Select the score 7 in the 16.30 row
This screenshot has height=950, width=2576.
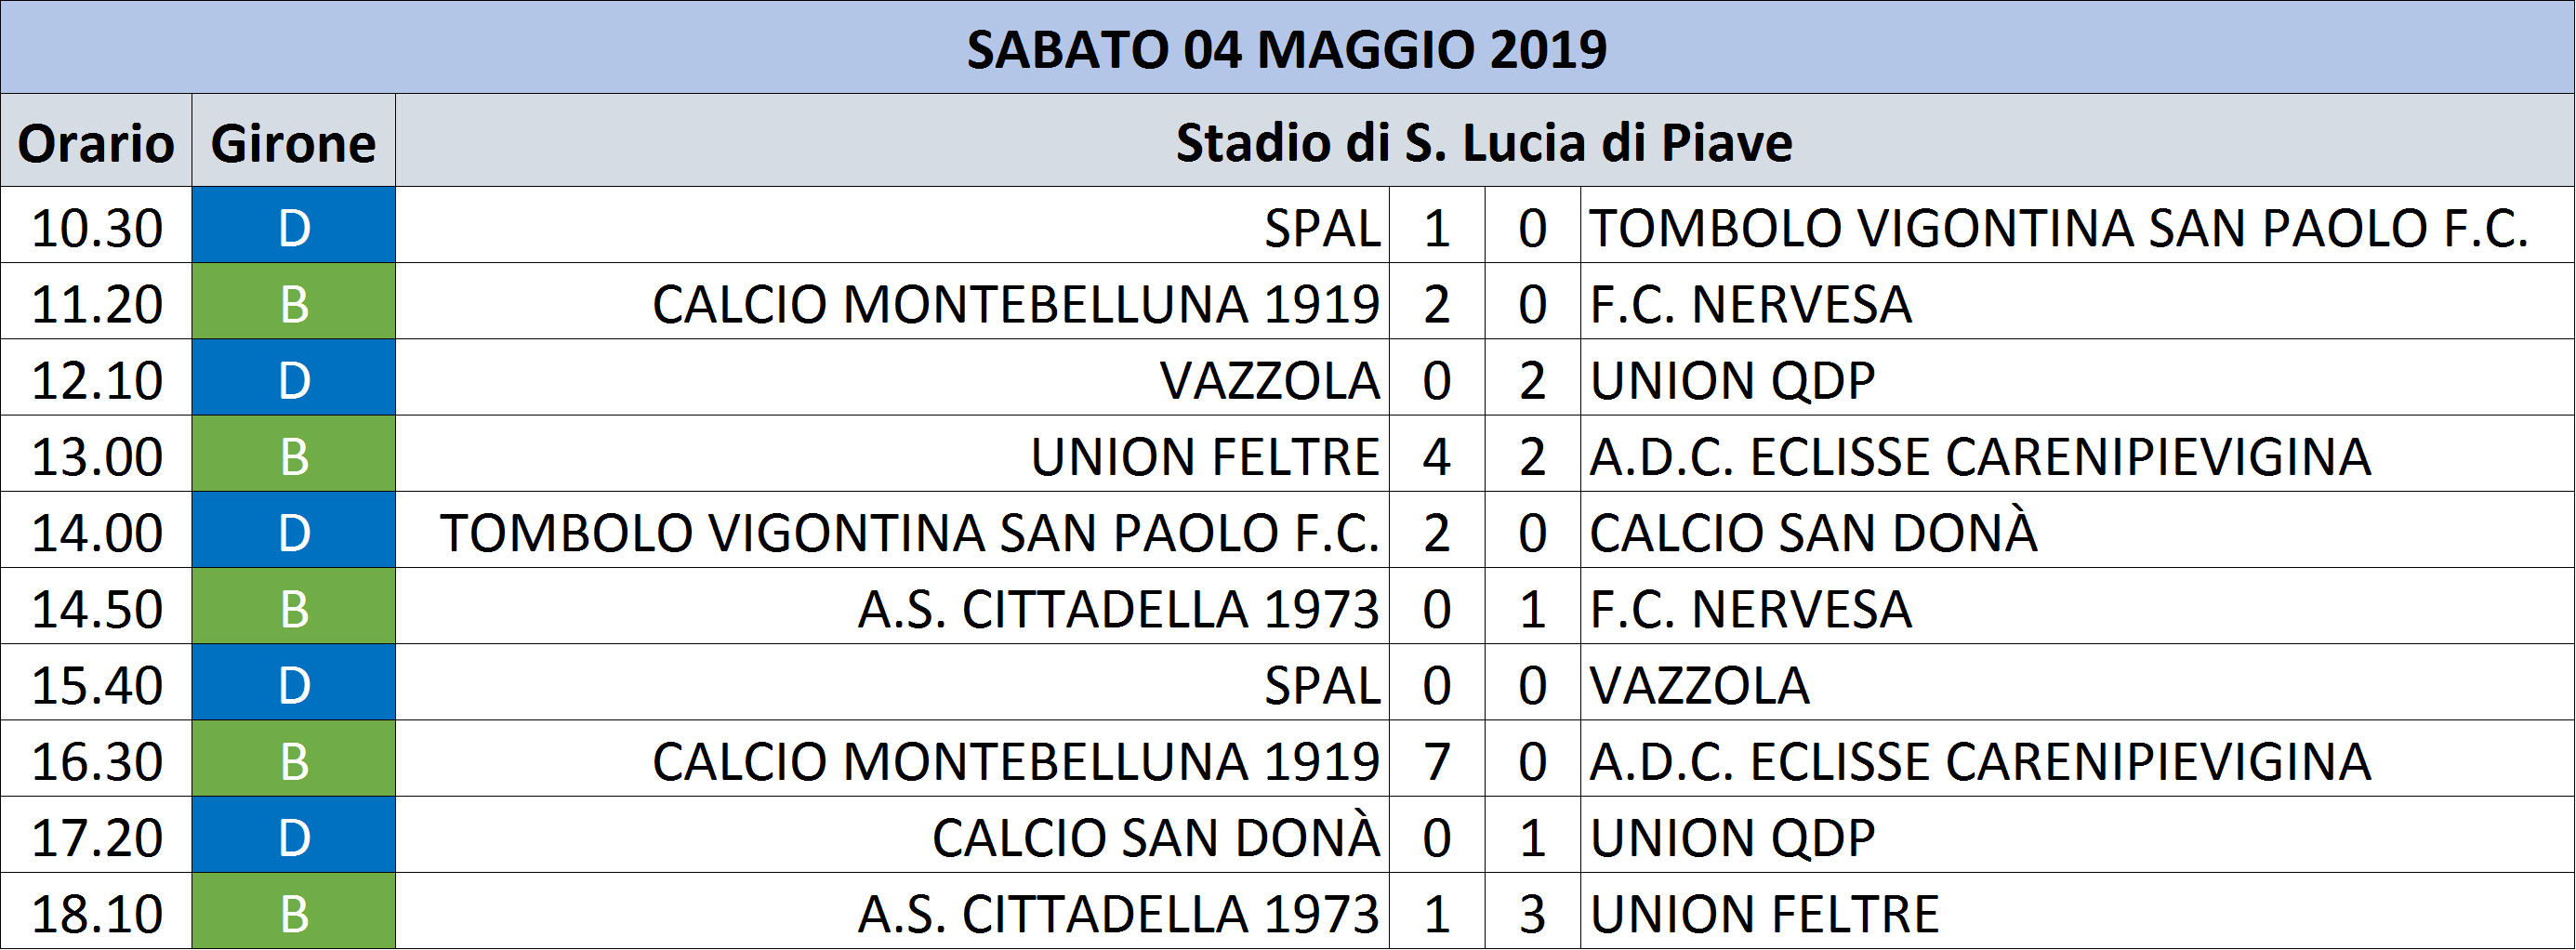click(x=1437, y=760)
